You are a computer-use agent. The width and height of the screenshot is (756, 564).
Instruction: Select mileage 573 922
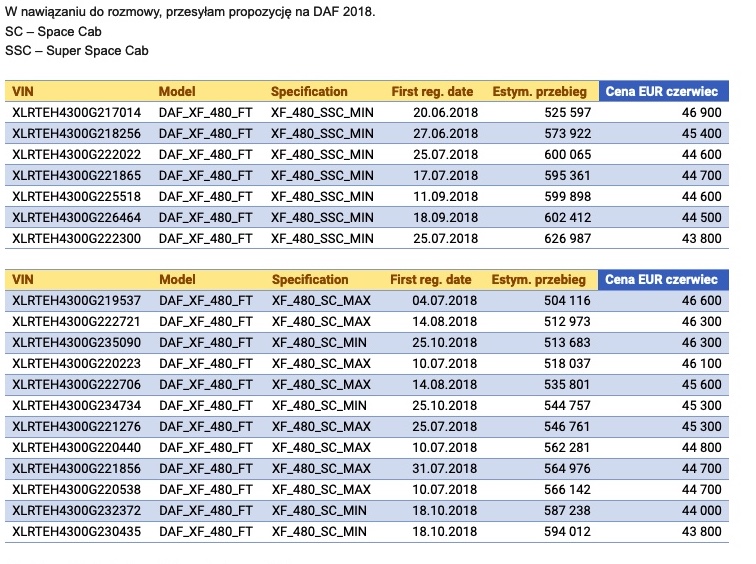pyautogui.click(x=567, y=134)
